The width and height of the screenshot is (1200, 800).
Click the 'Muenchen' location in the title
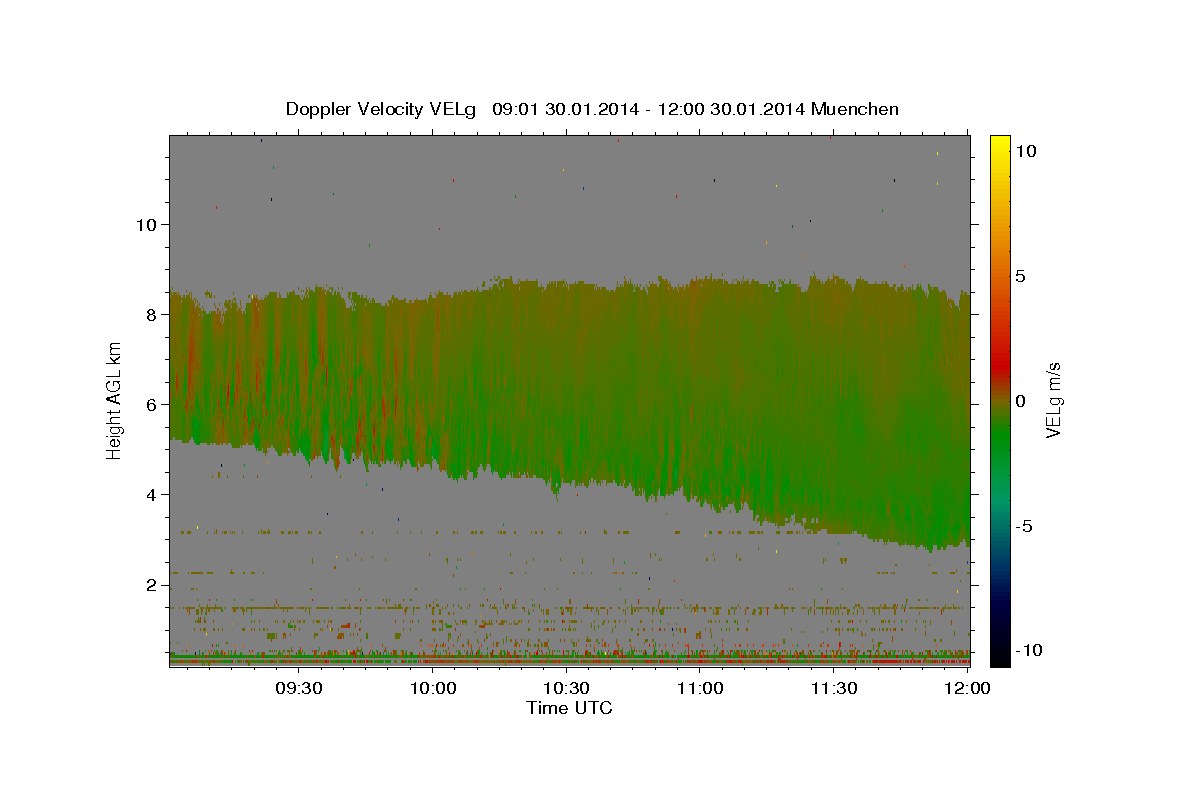coord(855,109)
